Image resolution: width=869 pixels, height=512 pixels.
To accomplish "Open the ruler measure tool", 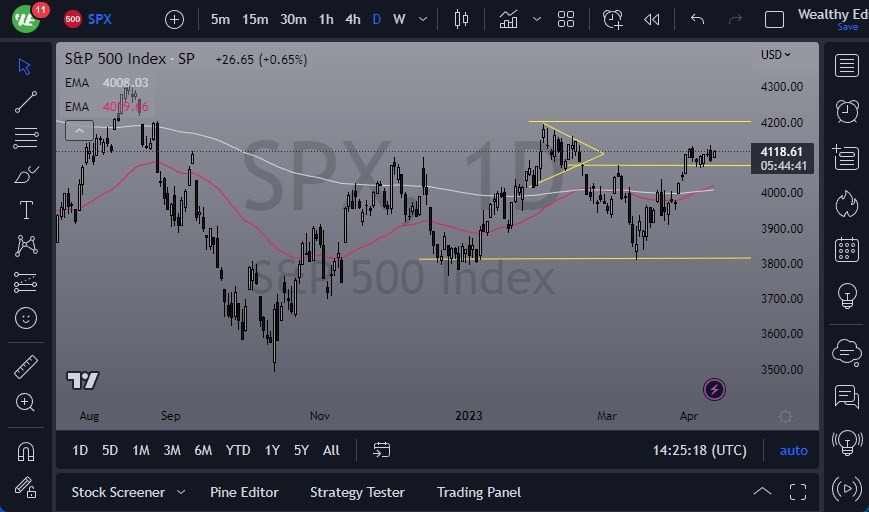I will pyautogui.click(x=26, y=367).
